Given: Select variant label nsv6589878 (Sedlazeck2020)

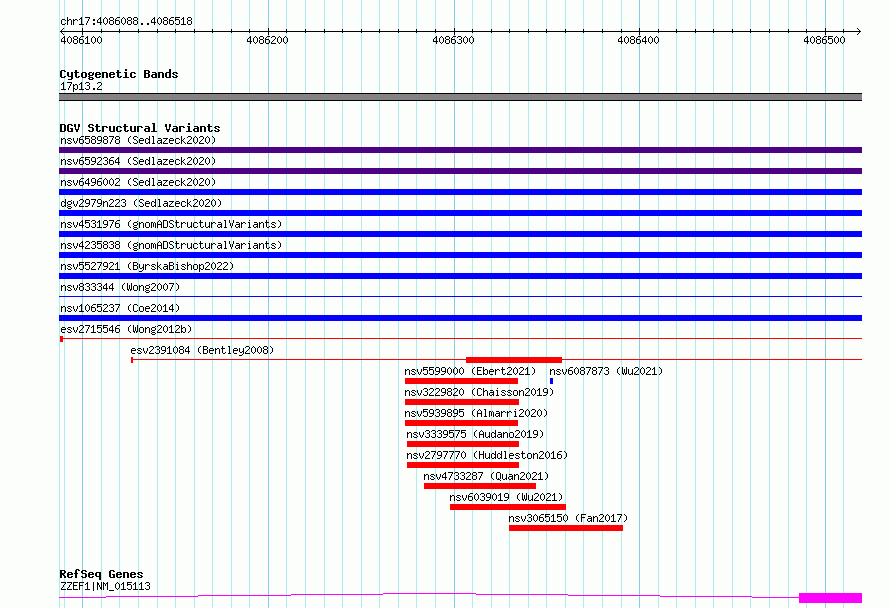Looking at the screenshot, I should click(138, 140).
